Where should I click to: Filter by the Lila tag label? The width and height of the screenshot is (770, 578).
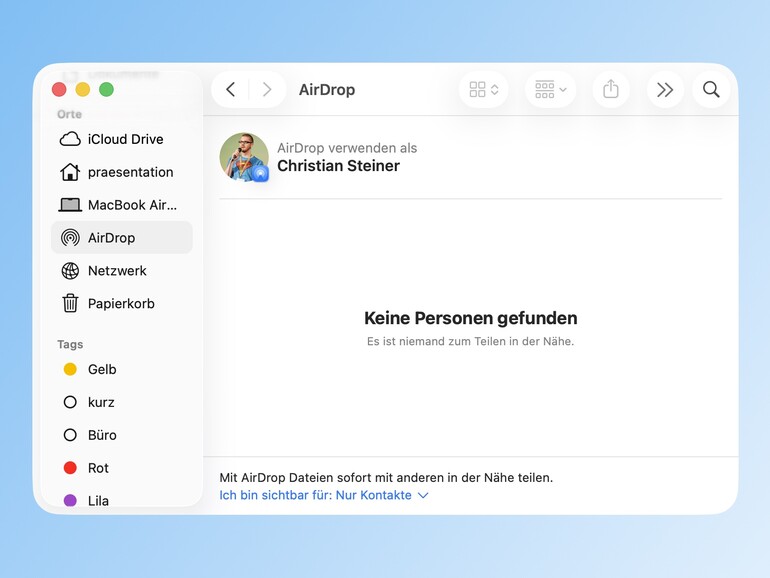pyautogui.click(x=98, y=501)
